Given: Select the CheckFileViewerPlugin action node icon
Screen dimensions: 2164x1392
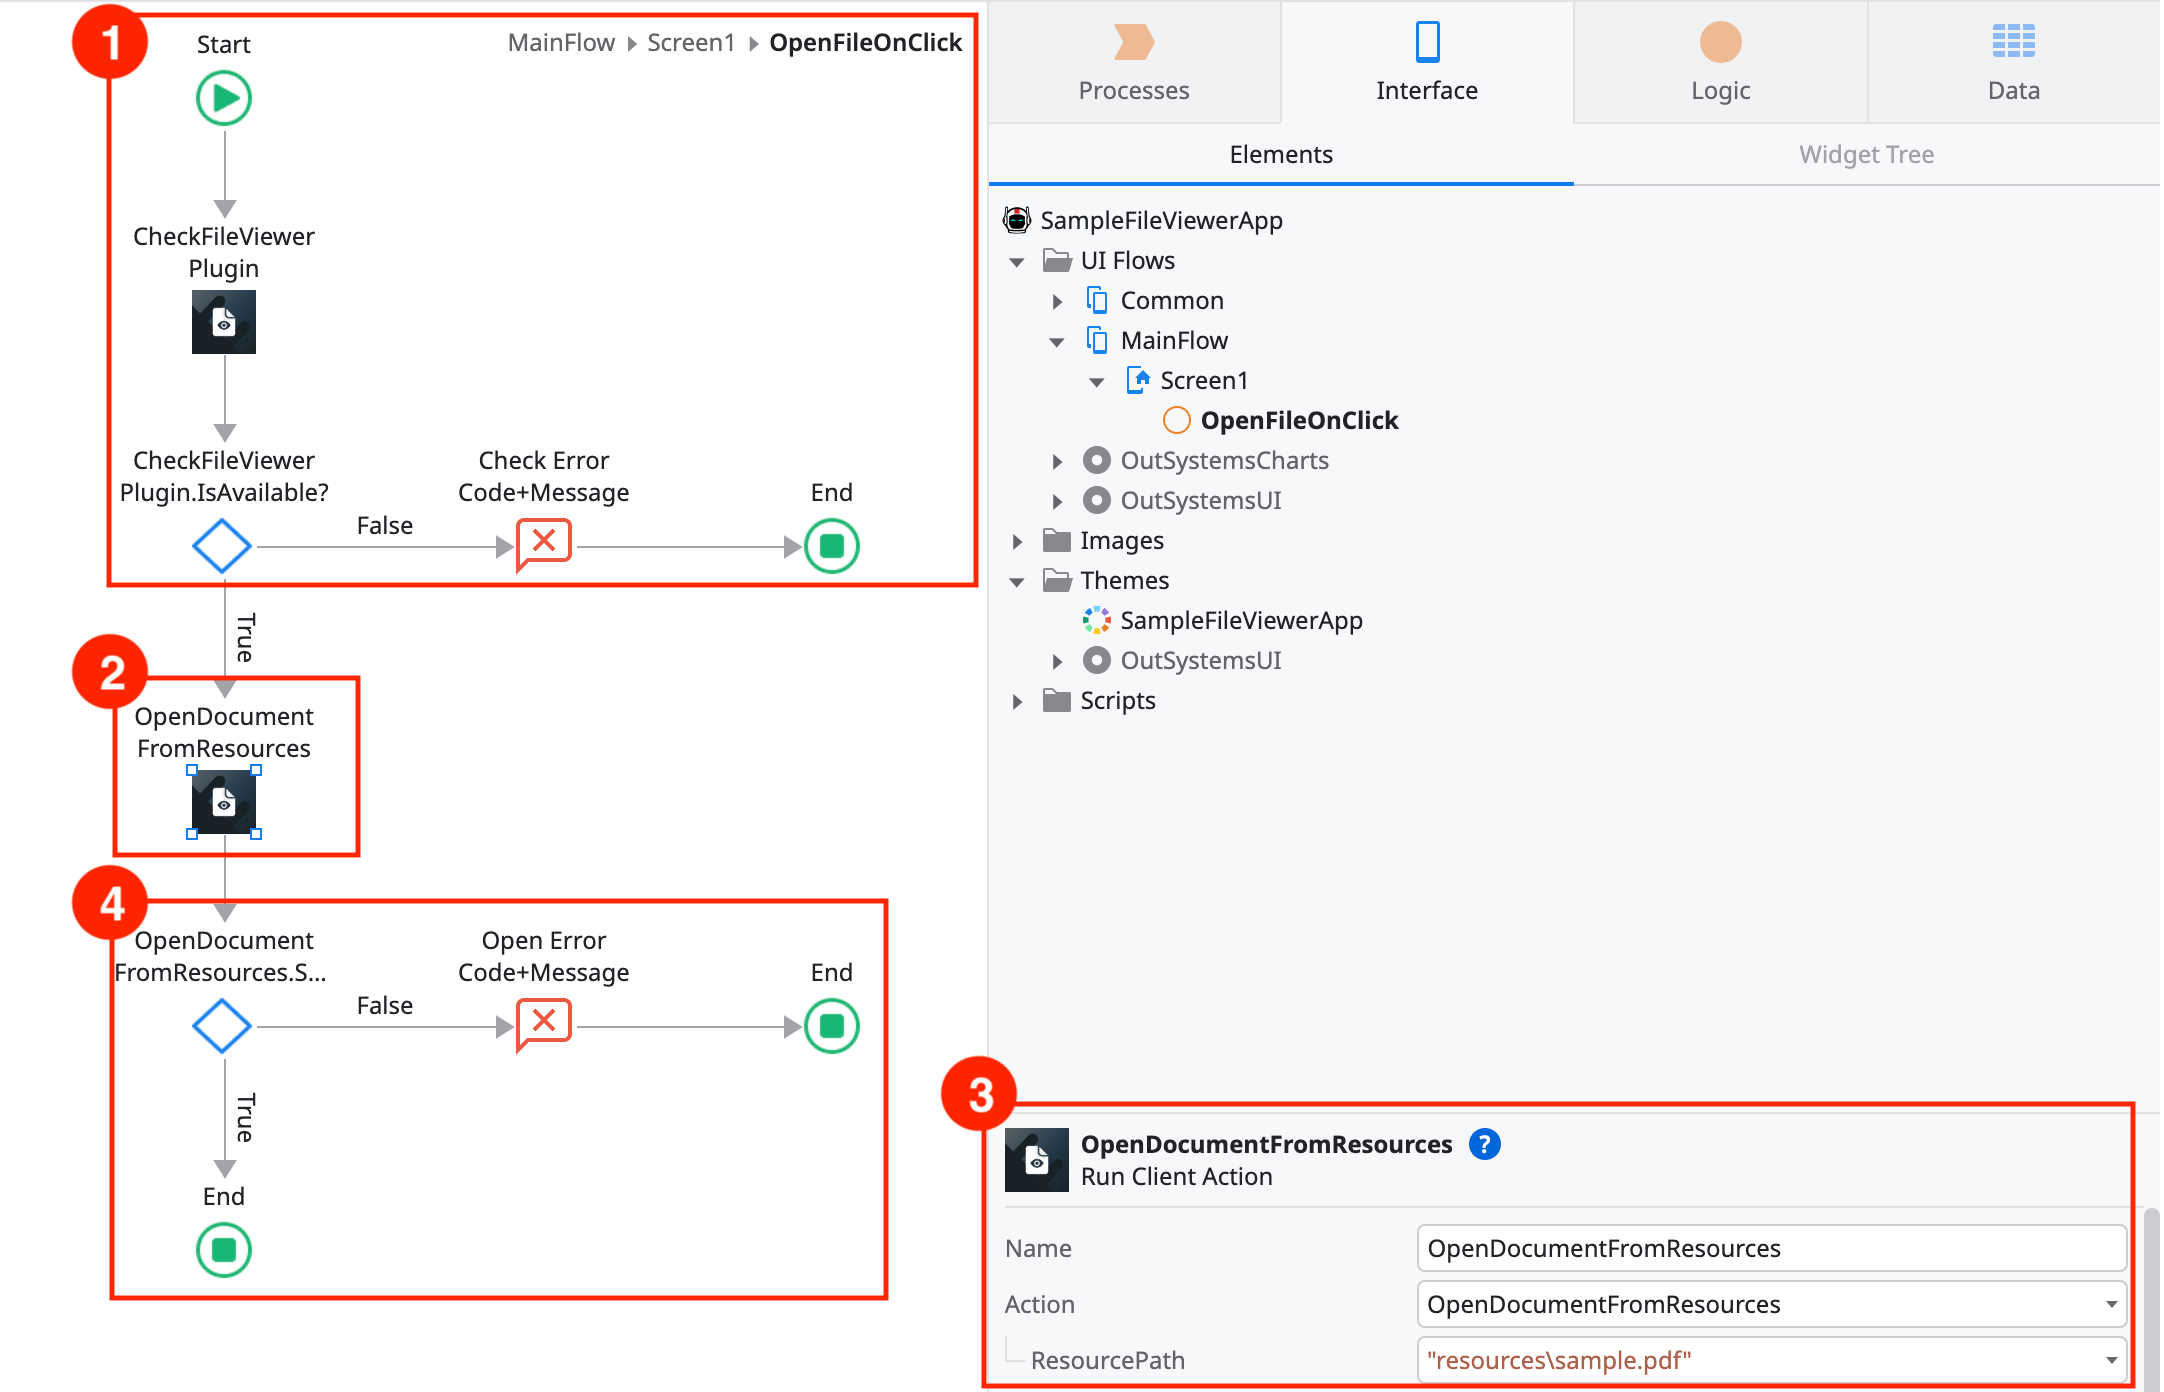Looking at the screenshot, I should point(224,322).
